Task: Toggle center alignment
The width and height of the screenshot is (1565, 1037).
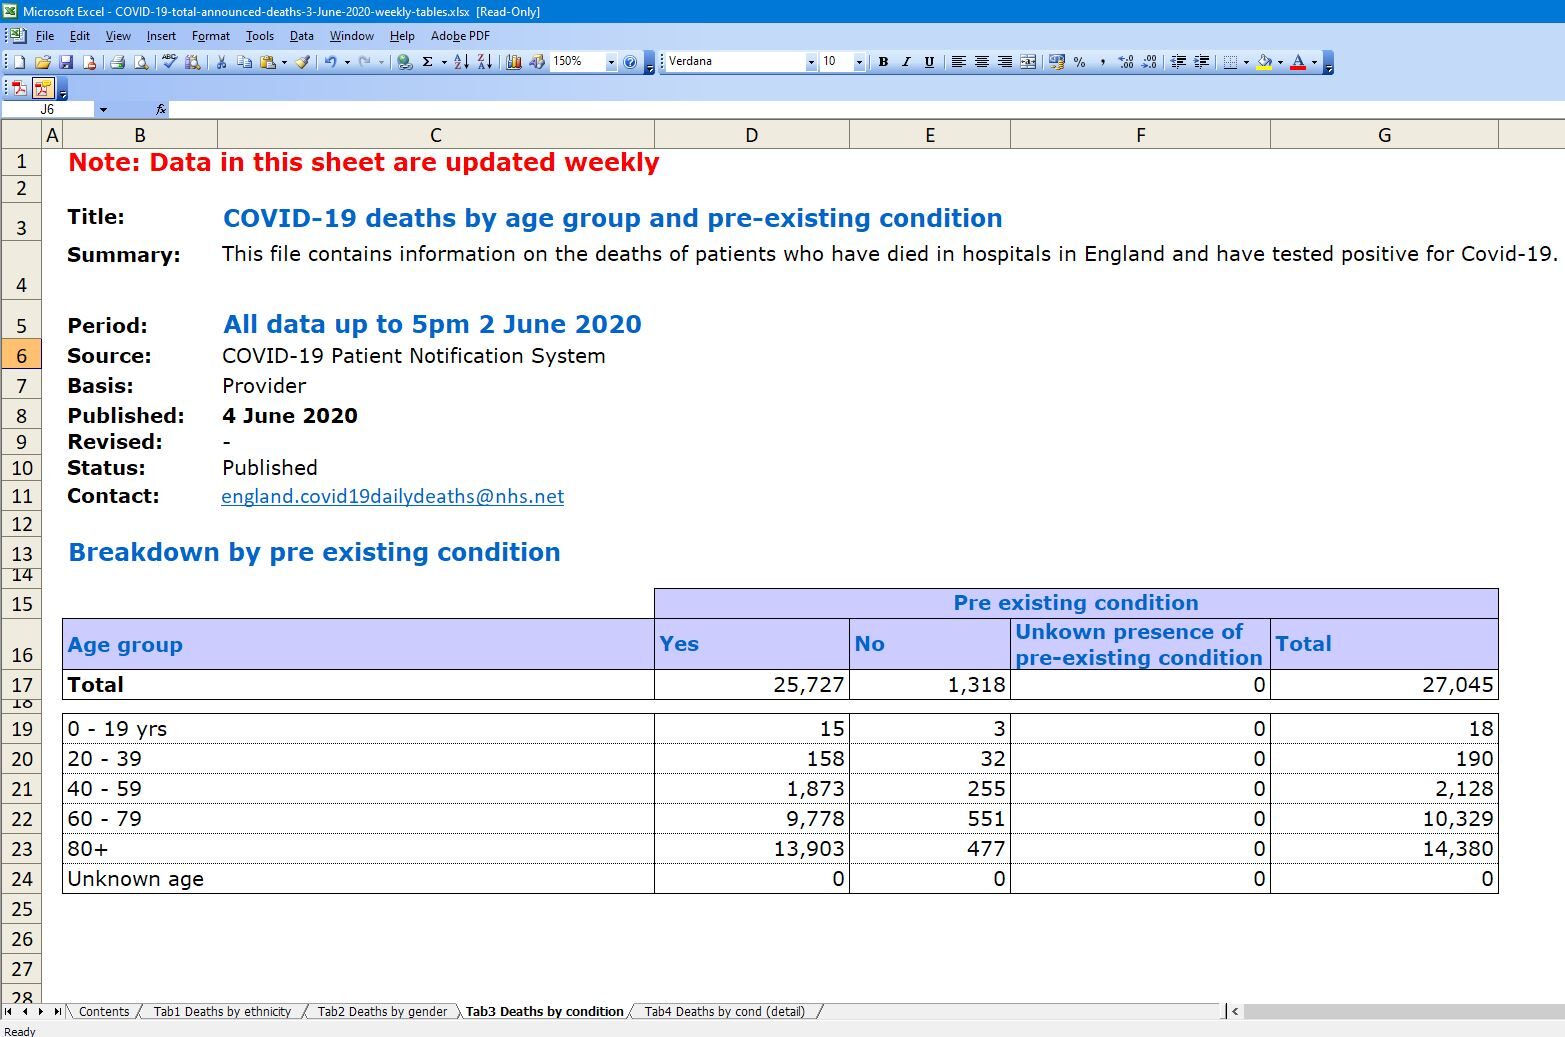Action: coord(981,62)
